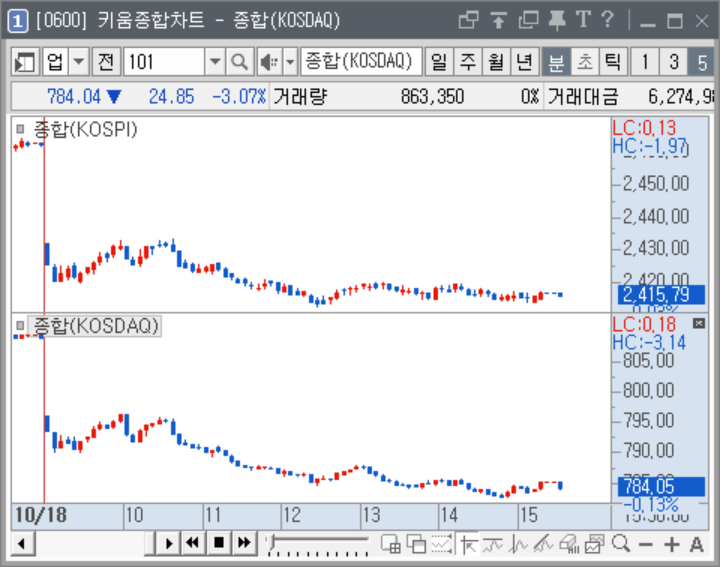Click the screen number 1 badge
Image resolution: width=720 pixels, height=567 pixels.
(x=17, y=21)
